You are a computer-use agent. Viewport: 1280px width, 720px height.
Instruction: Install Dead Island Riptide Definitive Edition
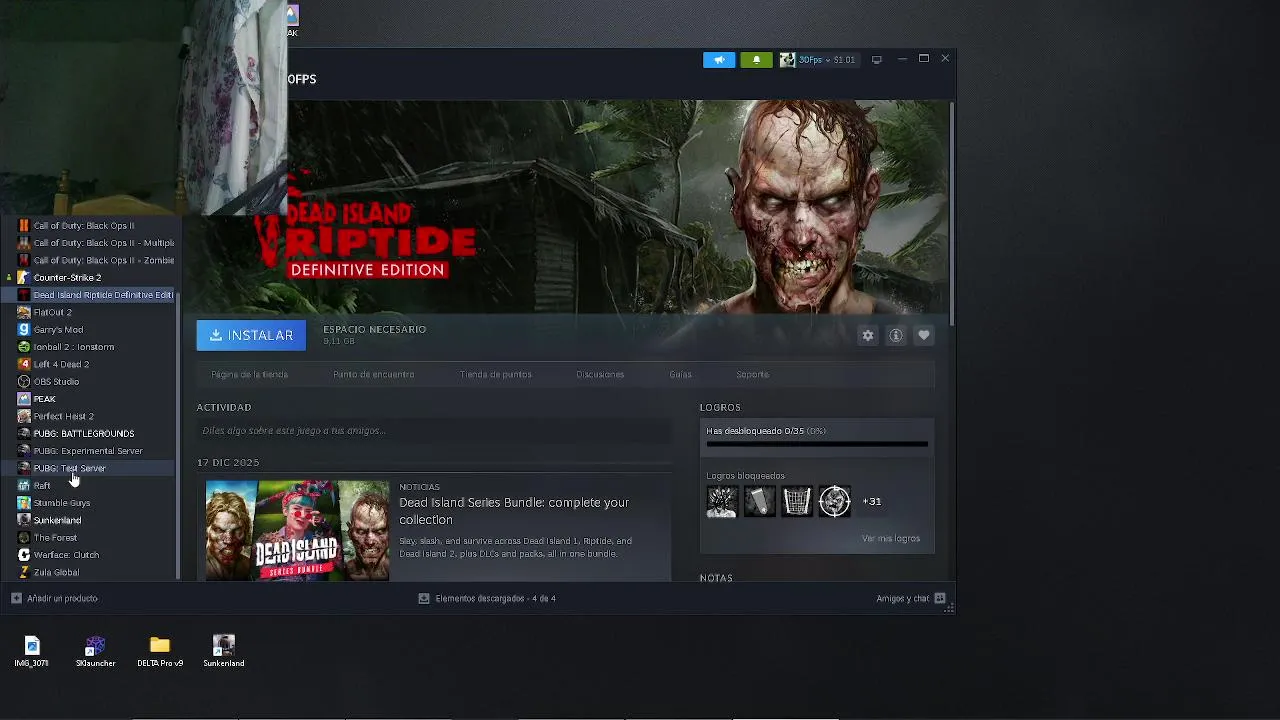click(251, 336)
